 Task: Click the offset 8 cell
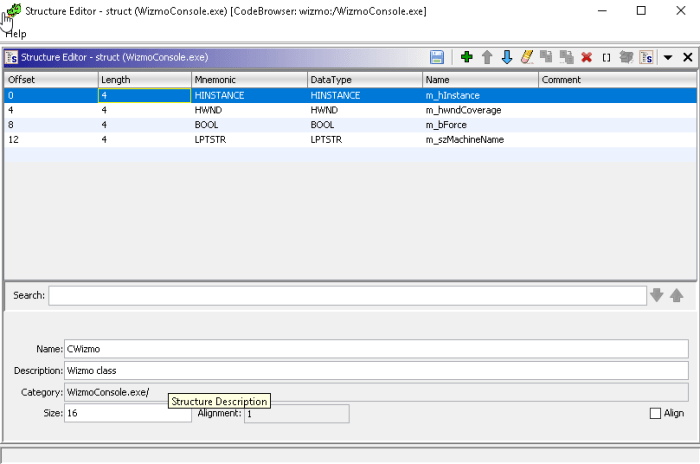[x=51, y=125]
